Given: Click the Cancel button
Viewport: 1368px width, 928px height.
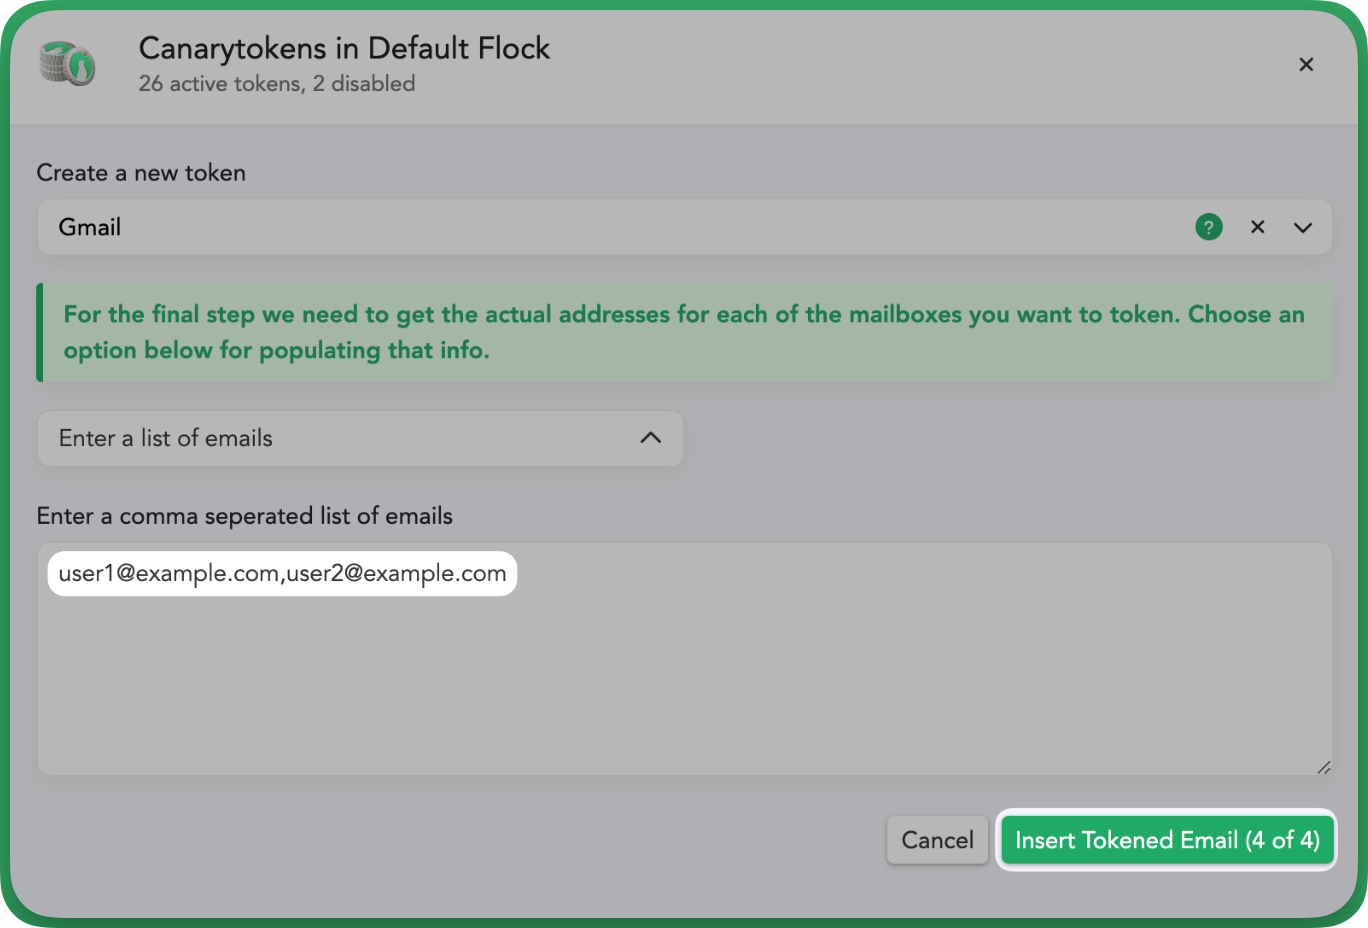Looking at the screenshot, I should [x=937, y=840].
